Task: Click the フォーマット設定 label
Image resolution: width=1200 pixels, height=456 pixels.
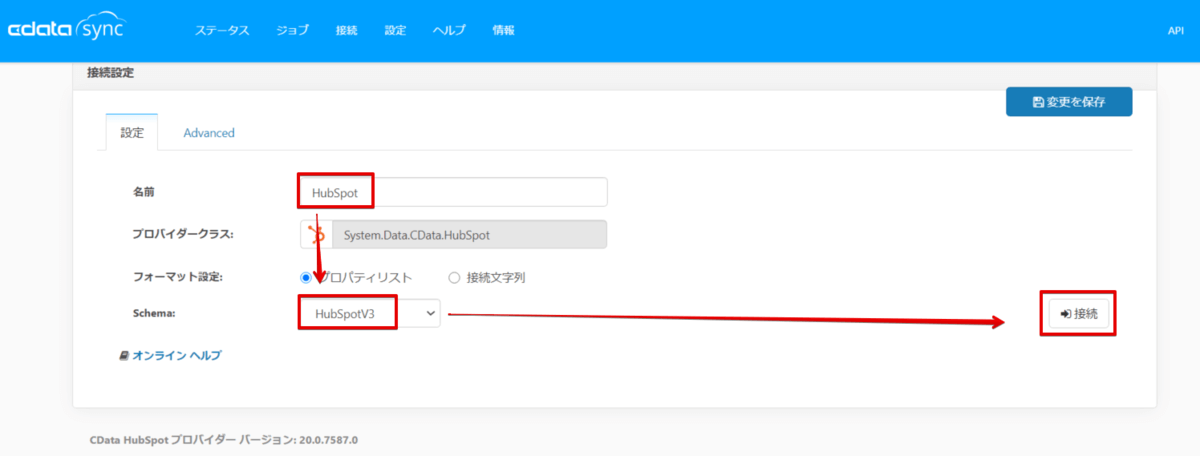Action: coord(176,277)
